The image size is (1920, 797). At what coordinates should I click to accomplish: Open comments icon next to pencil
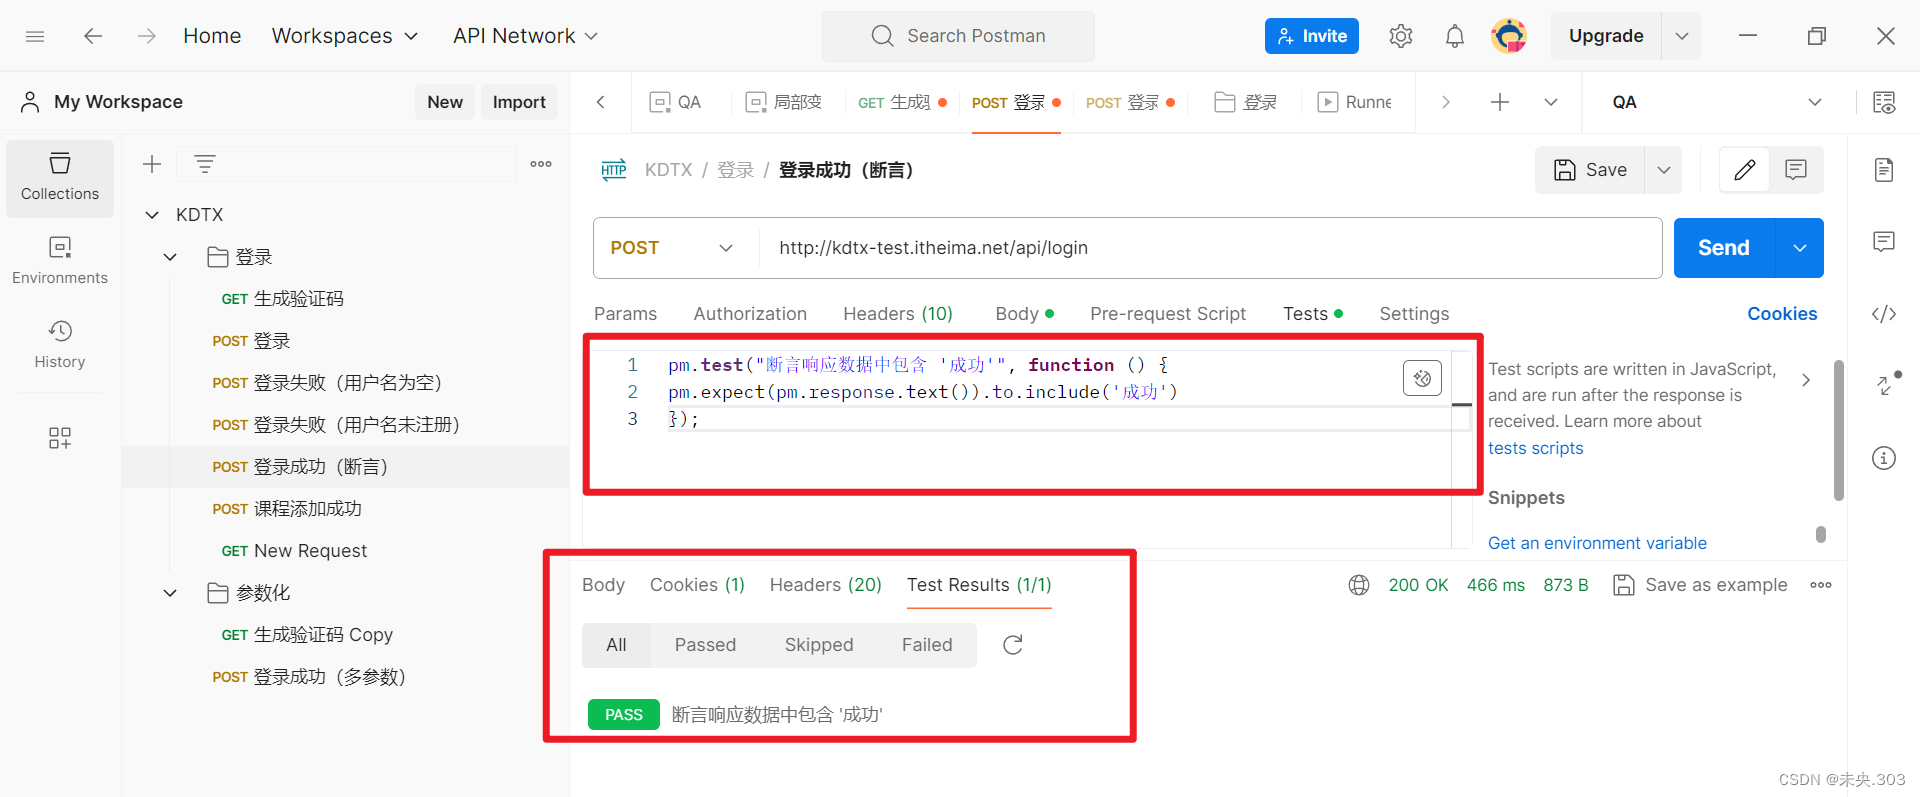(1796, 170)
